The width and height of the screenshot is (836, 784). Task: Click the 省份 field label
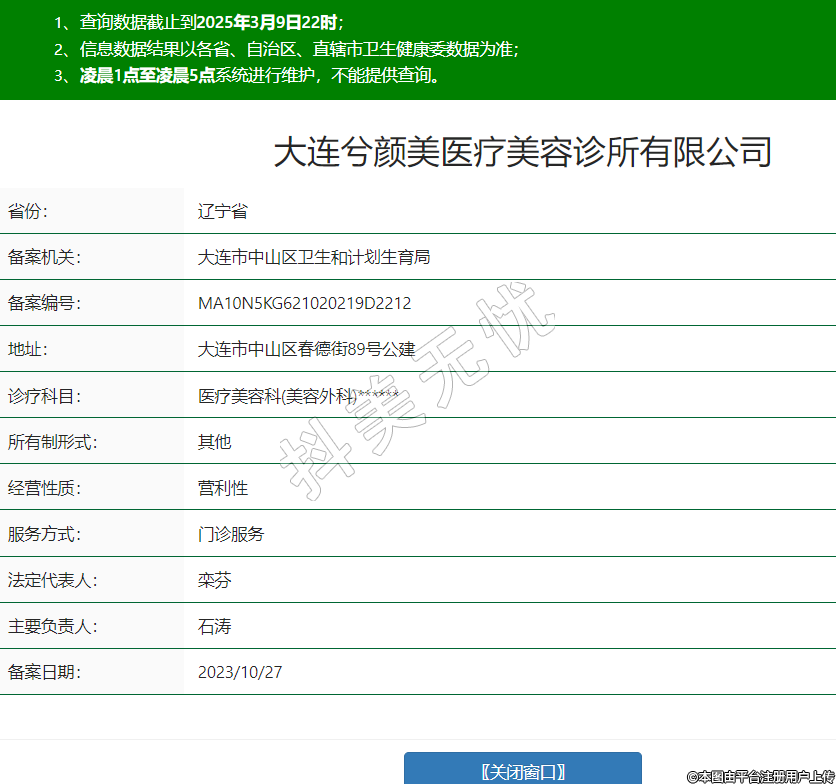[28, 211]
